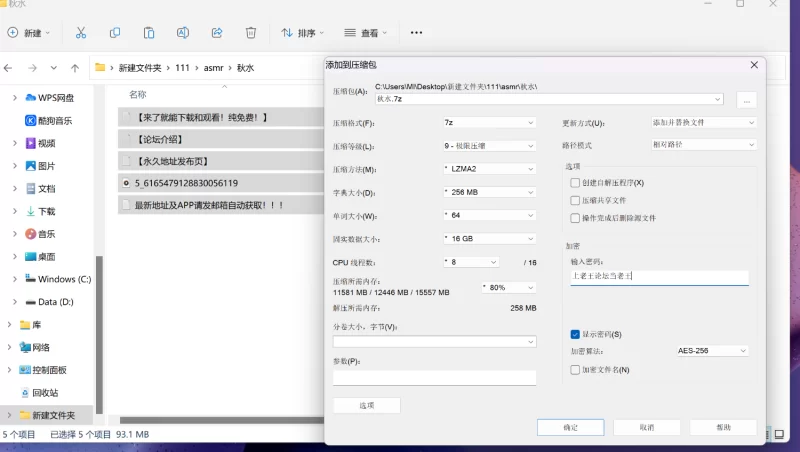Enable 操作完成后删除源文件 checkbox
The image size is (800, 452).
575,218
